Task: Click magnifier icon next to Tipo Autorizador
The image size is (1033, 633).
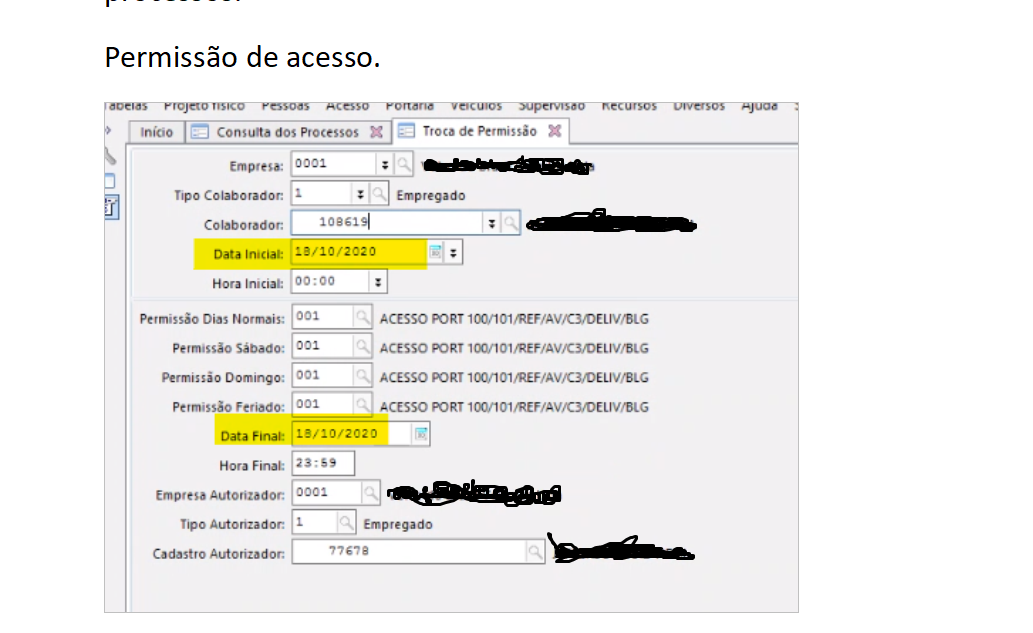Action: click(346, 522)
